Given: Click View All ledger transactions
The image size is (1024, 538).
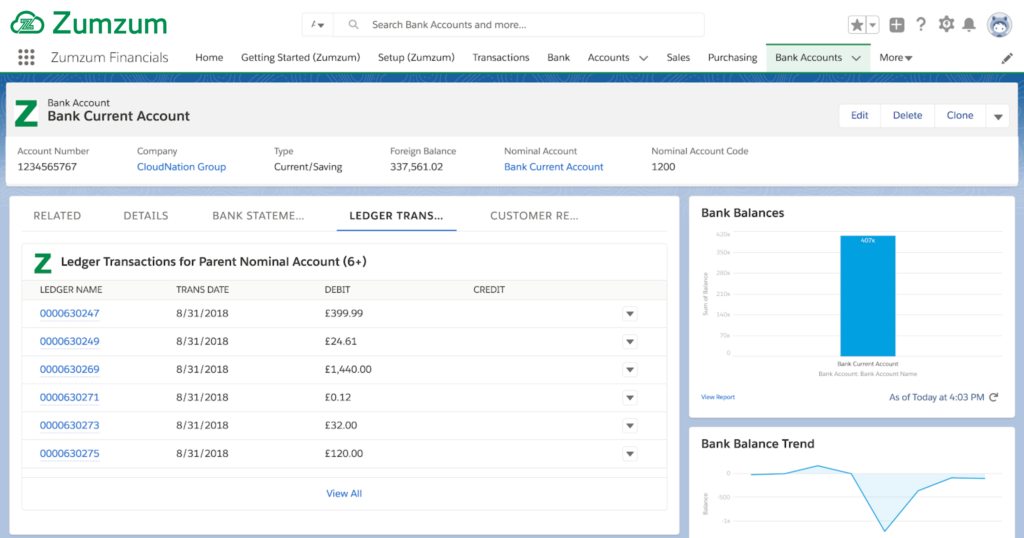Looking at the screenshot, I should click(344, 494).
